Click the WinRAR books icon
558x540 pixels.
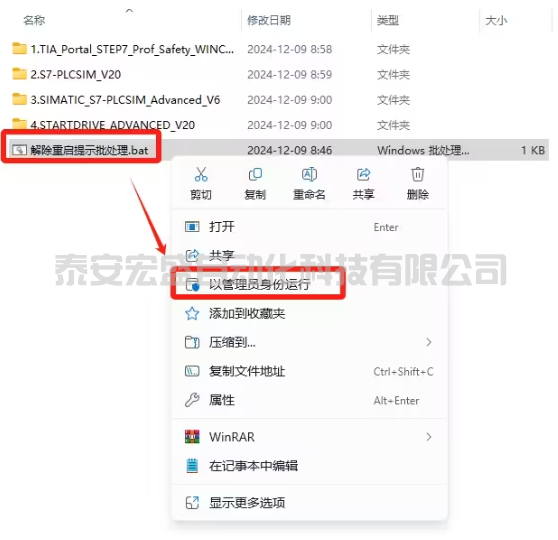pyautogui.click(x=192, y=436)
